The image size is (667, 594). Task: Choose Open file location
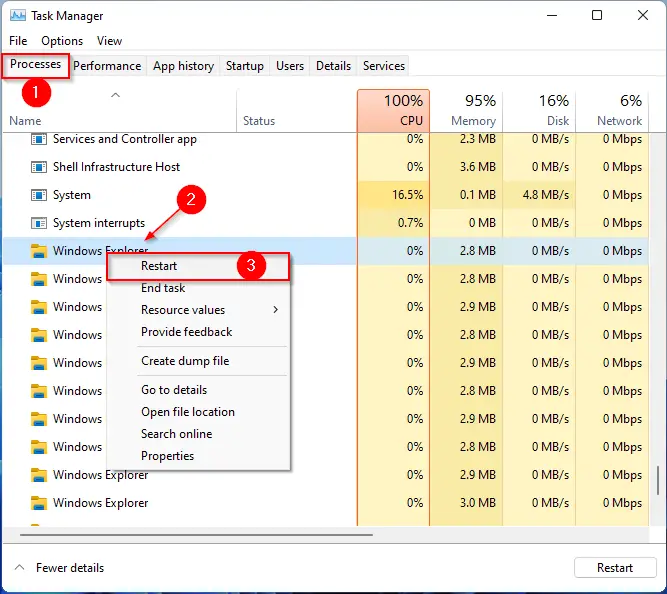[198, 412]
